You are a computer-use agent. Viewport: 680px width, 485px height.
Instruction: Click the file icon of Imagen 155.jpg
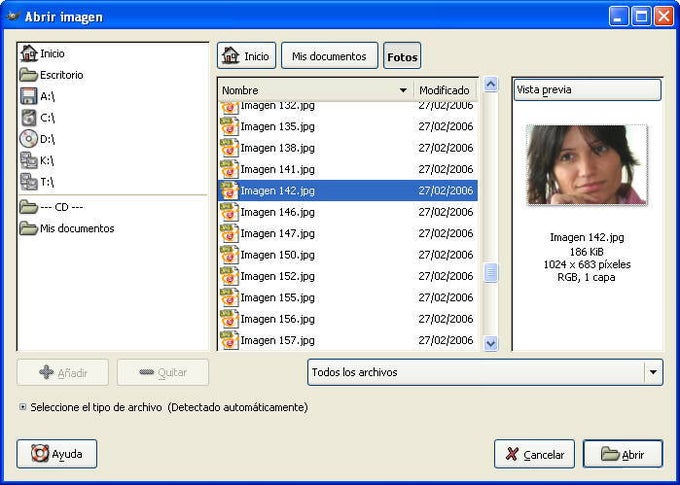229,298
